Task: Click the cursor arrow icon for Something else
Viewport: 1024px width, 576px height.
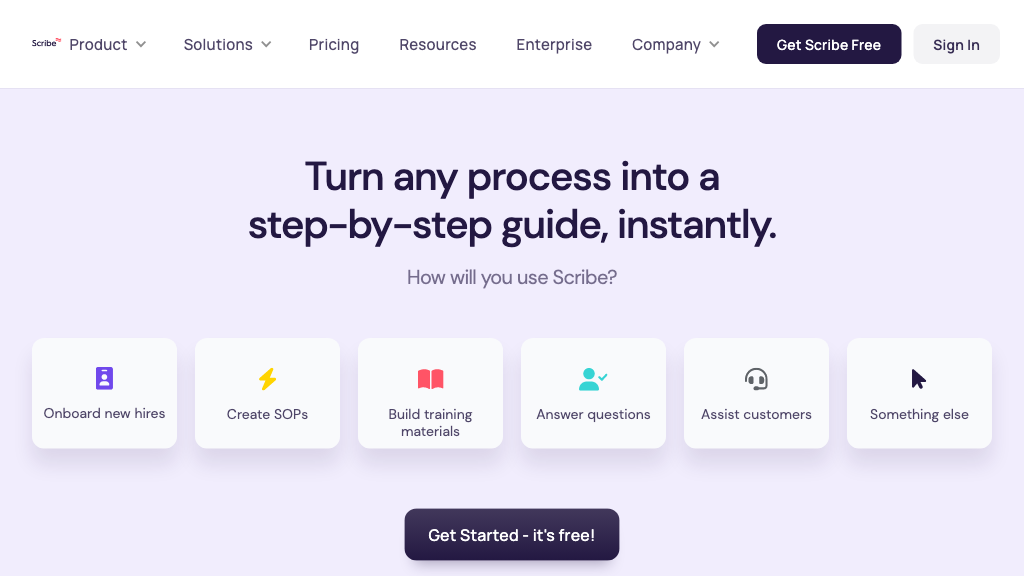Action: click(917, 378)
